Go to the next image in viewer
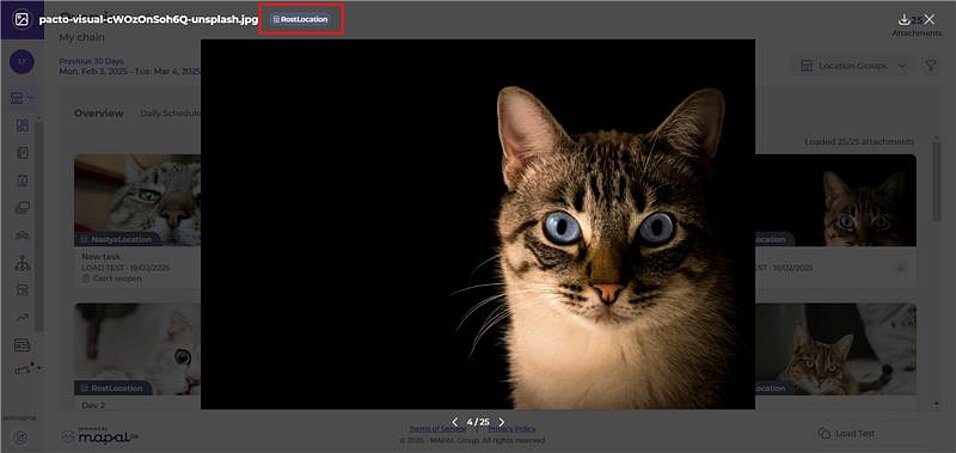Image resolution: width=956 pixels, height=453 pixels. coord(502,422)
